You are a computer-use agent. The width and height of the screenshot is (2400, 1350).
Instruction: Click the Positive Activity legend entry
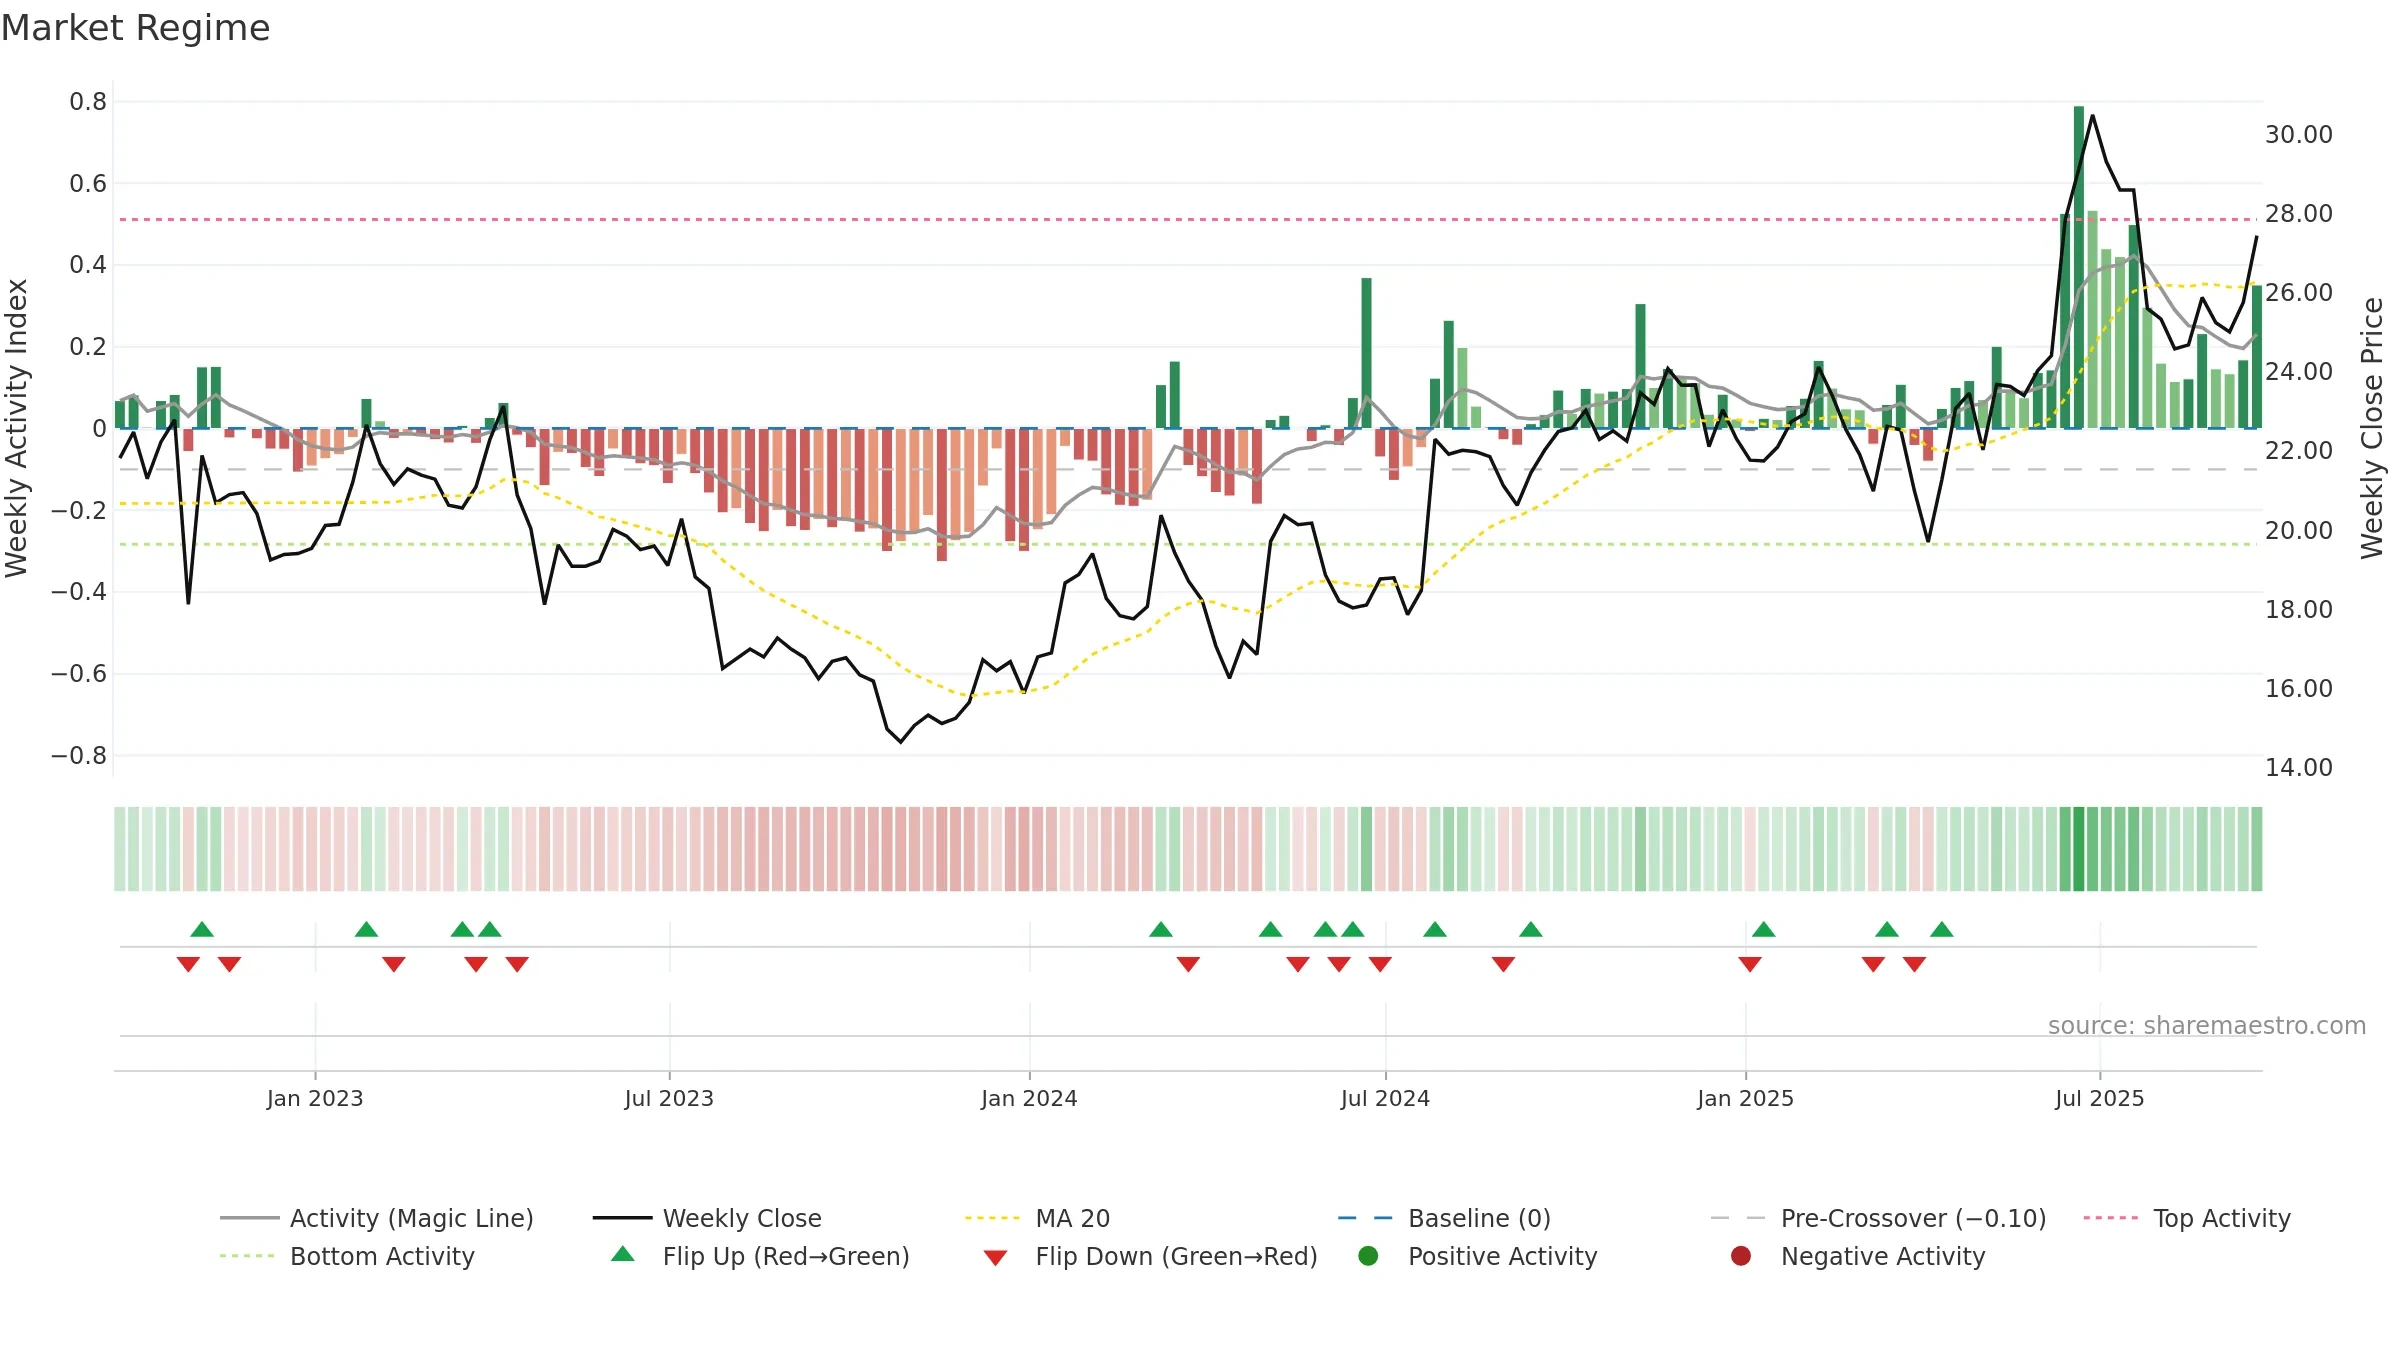[1478, 1256]
